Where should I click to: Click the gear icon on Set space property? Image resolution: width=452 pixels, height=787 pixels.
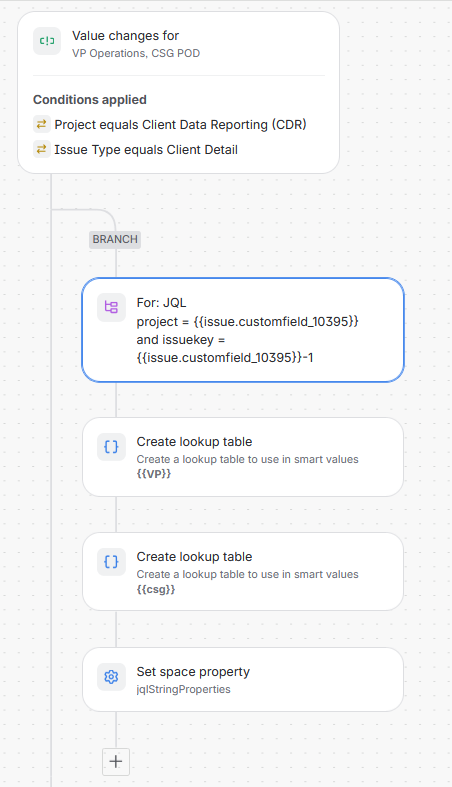111,677
